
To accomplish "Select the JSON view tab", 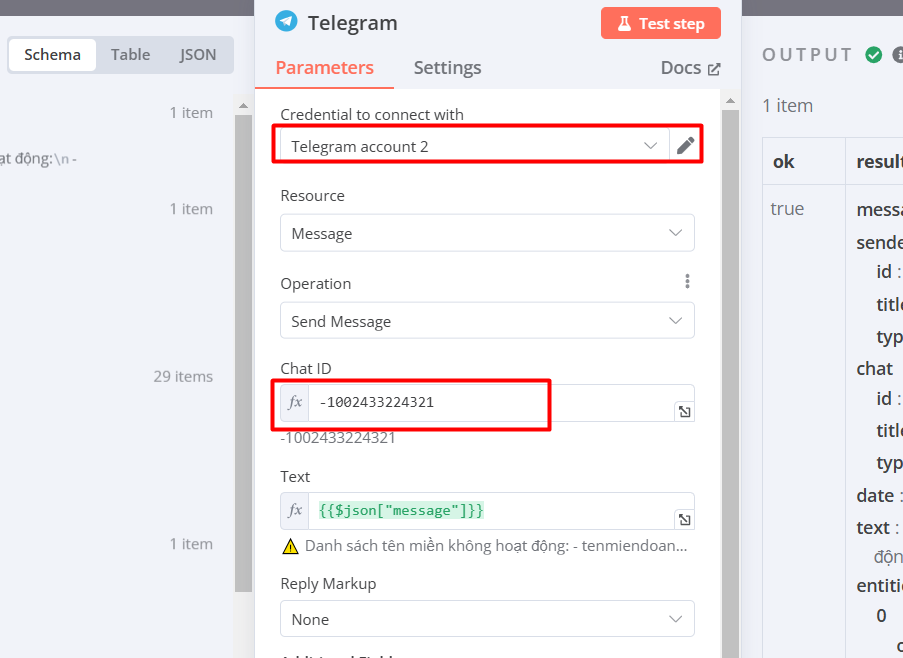I will [x=198, y=55].
